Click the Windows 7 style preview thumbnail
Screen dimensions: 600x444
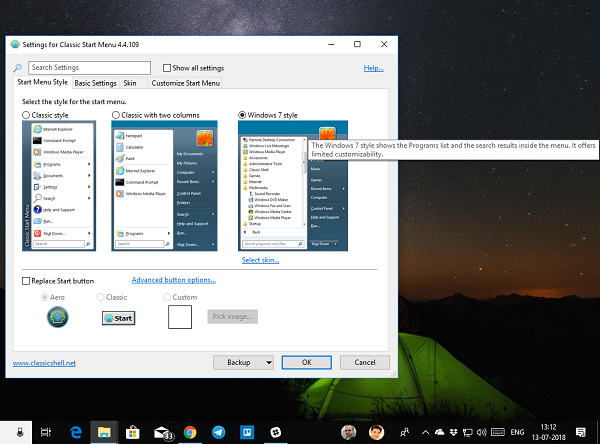[293, 186]
